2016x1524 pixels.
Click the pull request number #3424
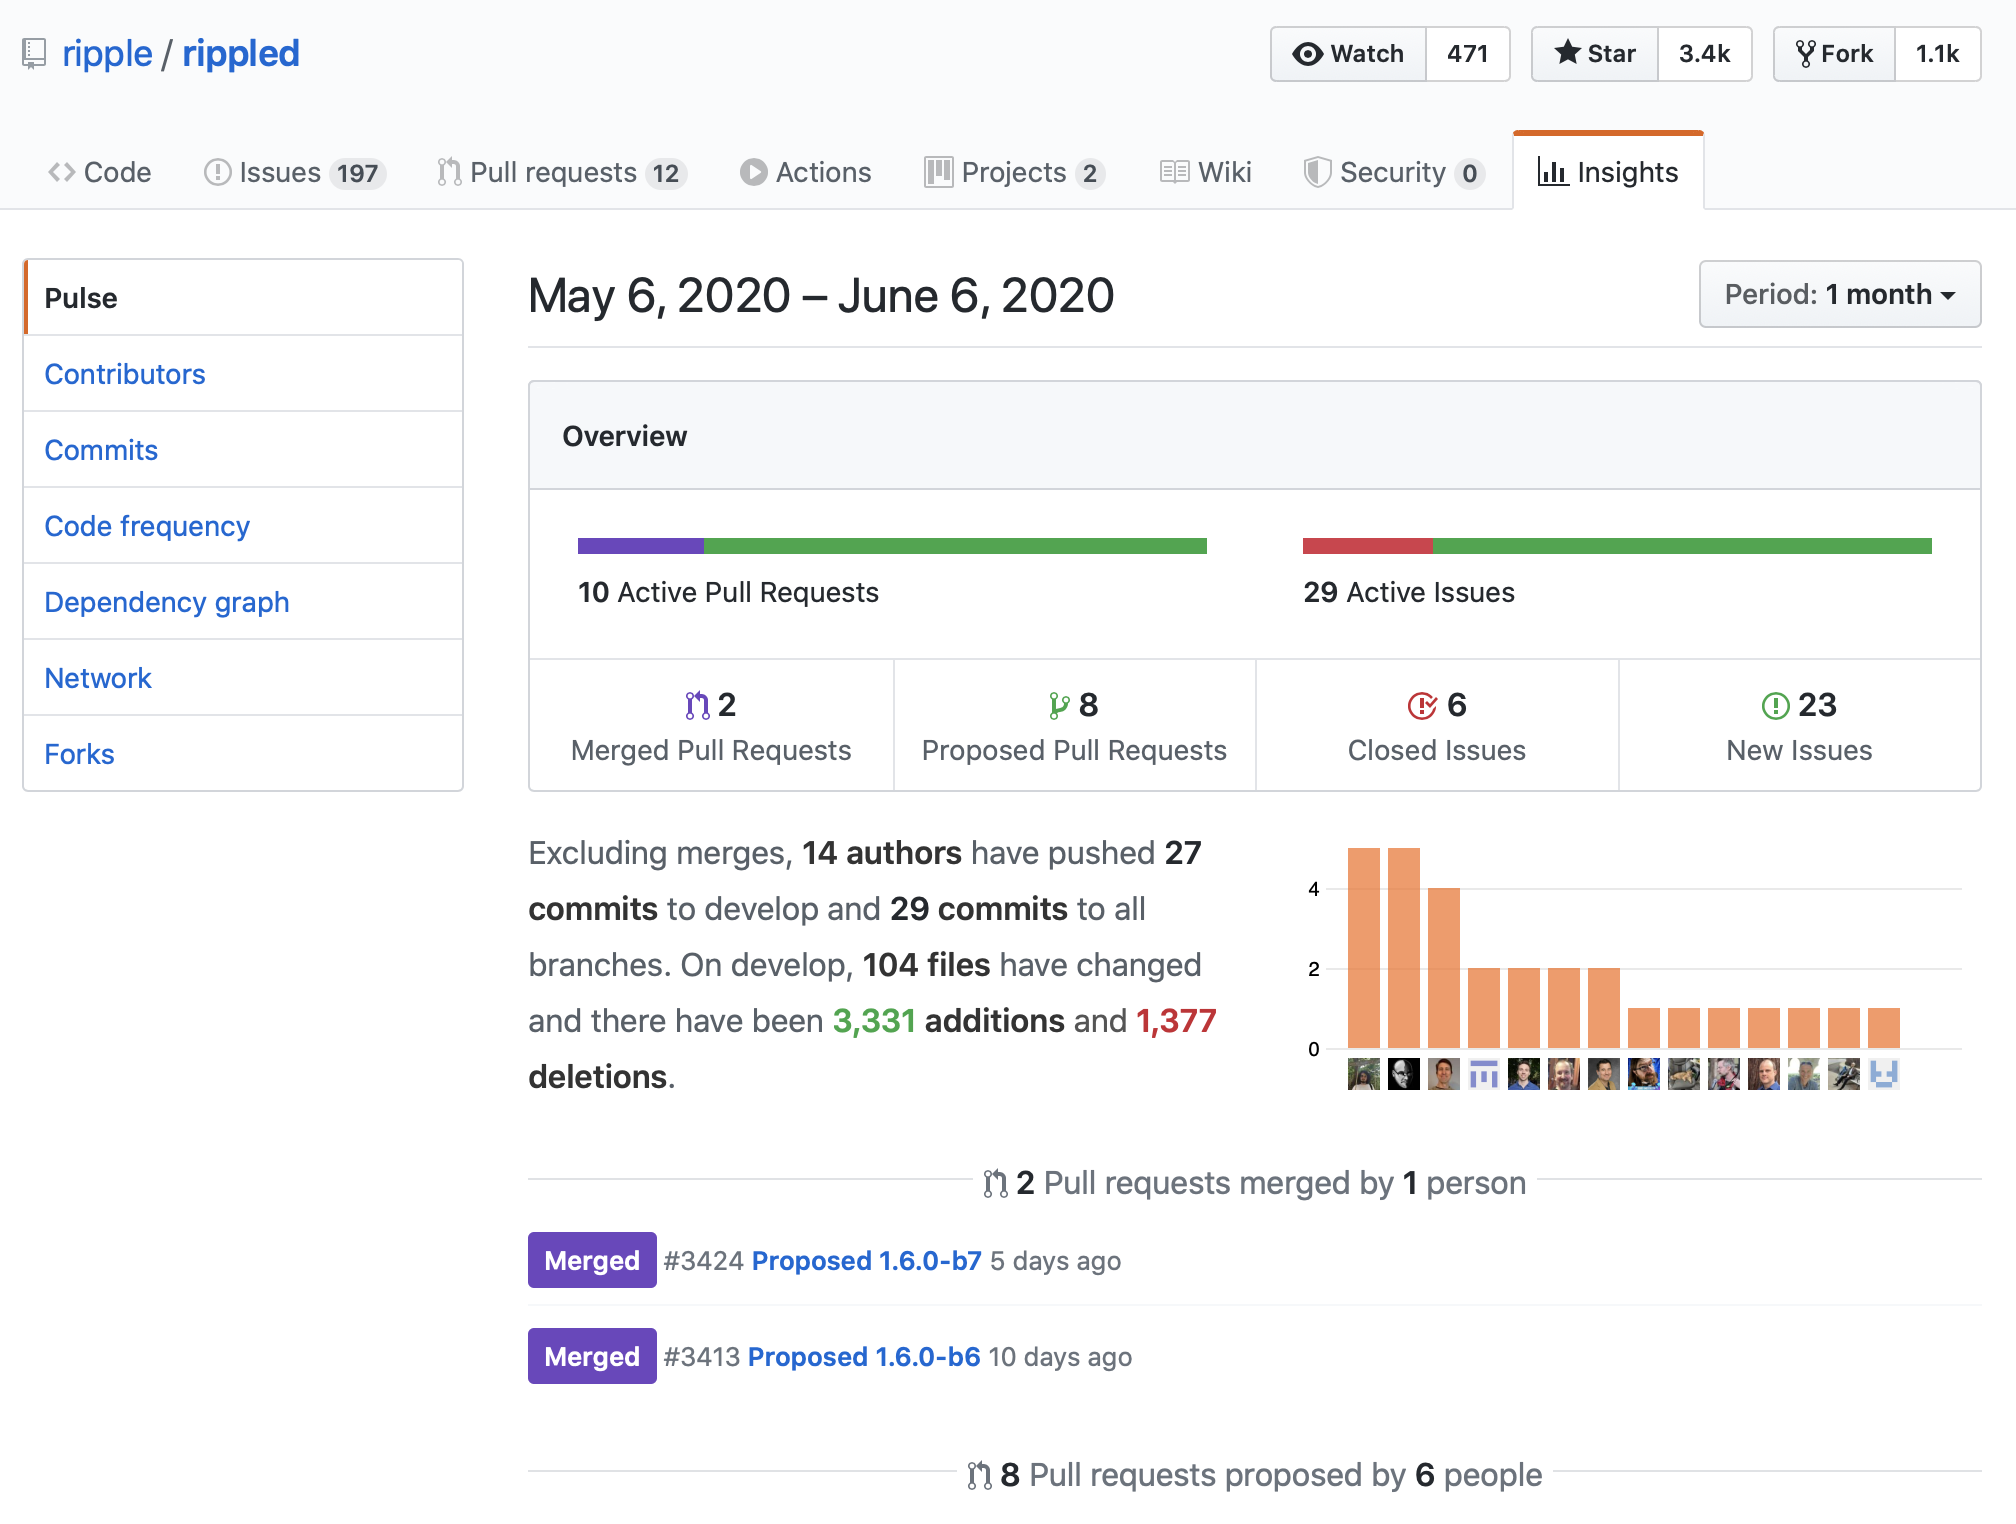point(704,1261)
